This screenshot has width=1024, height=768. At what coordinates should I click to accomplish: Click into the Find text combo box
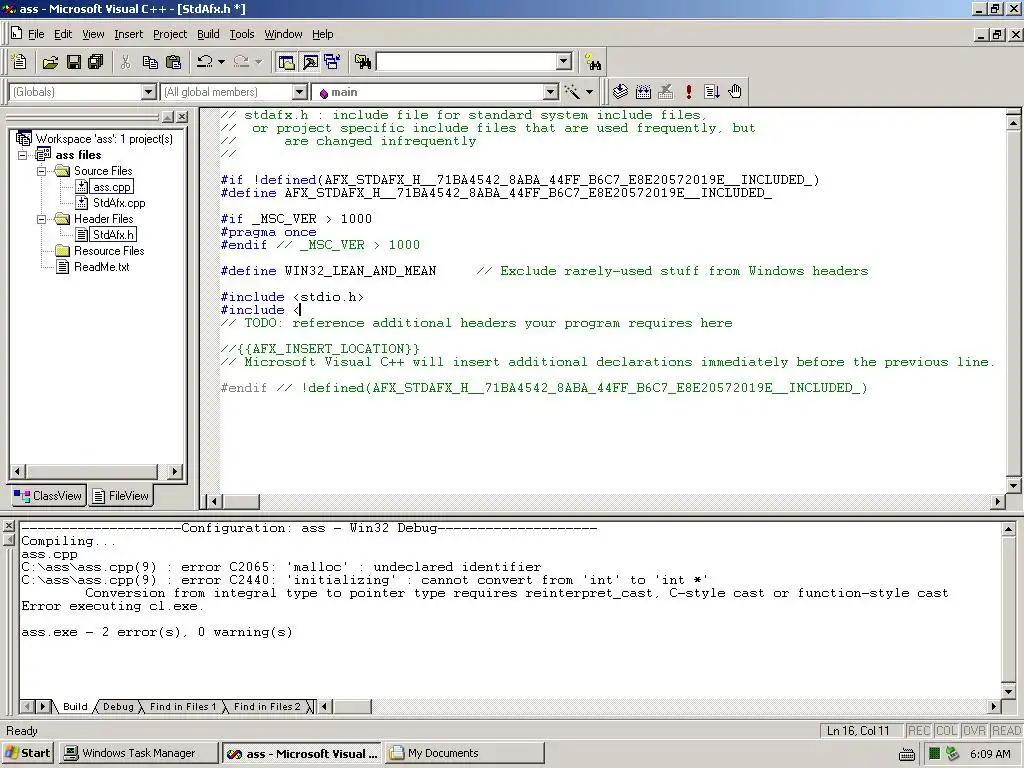[466, 62]
